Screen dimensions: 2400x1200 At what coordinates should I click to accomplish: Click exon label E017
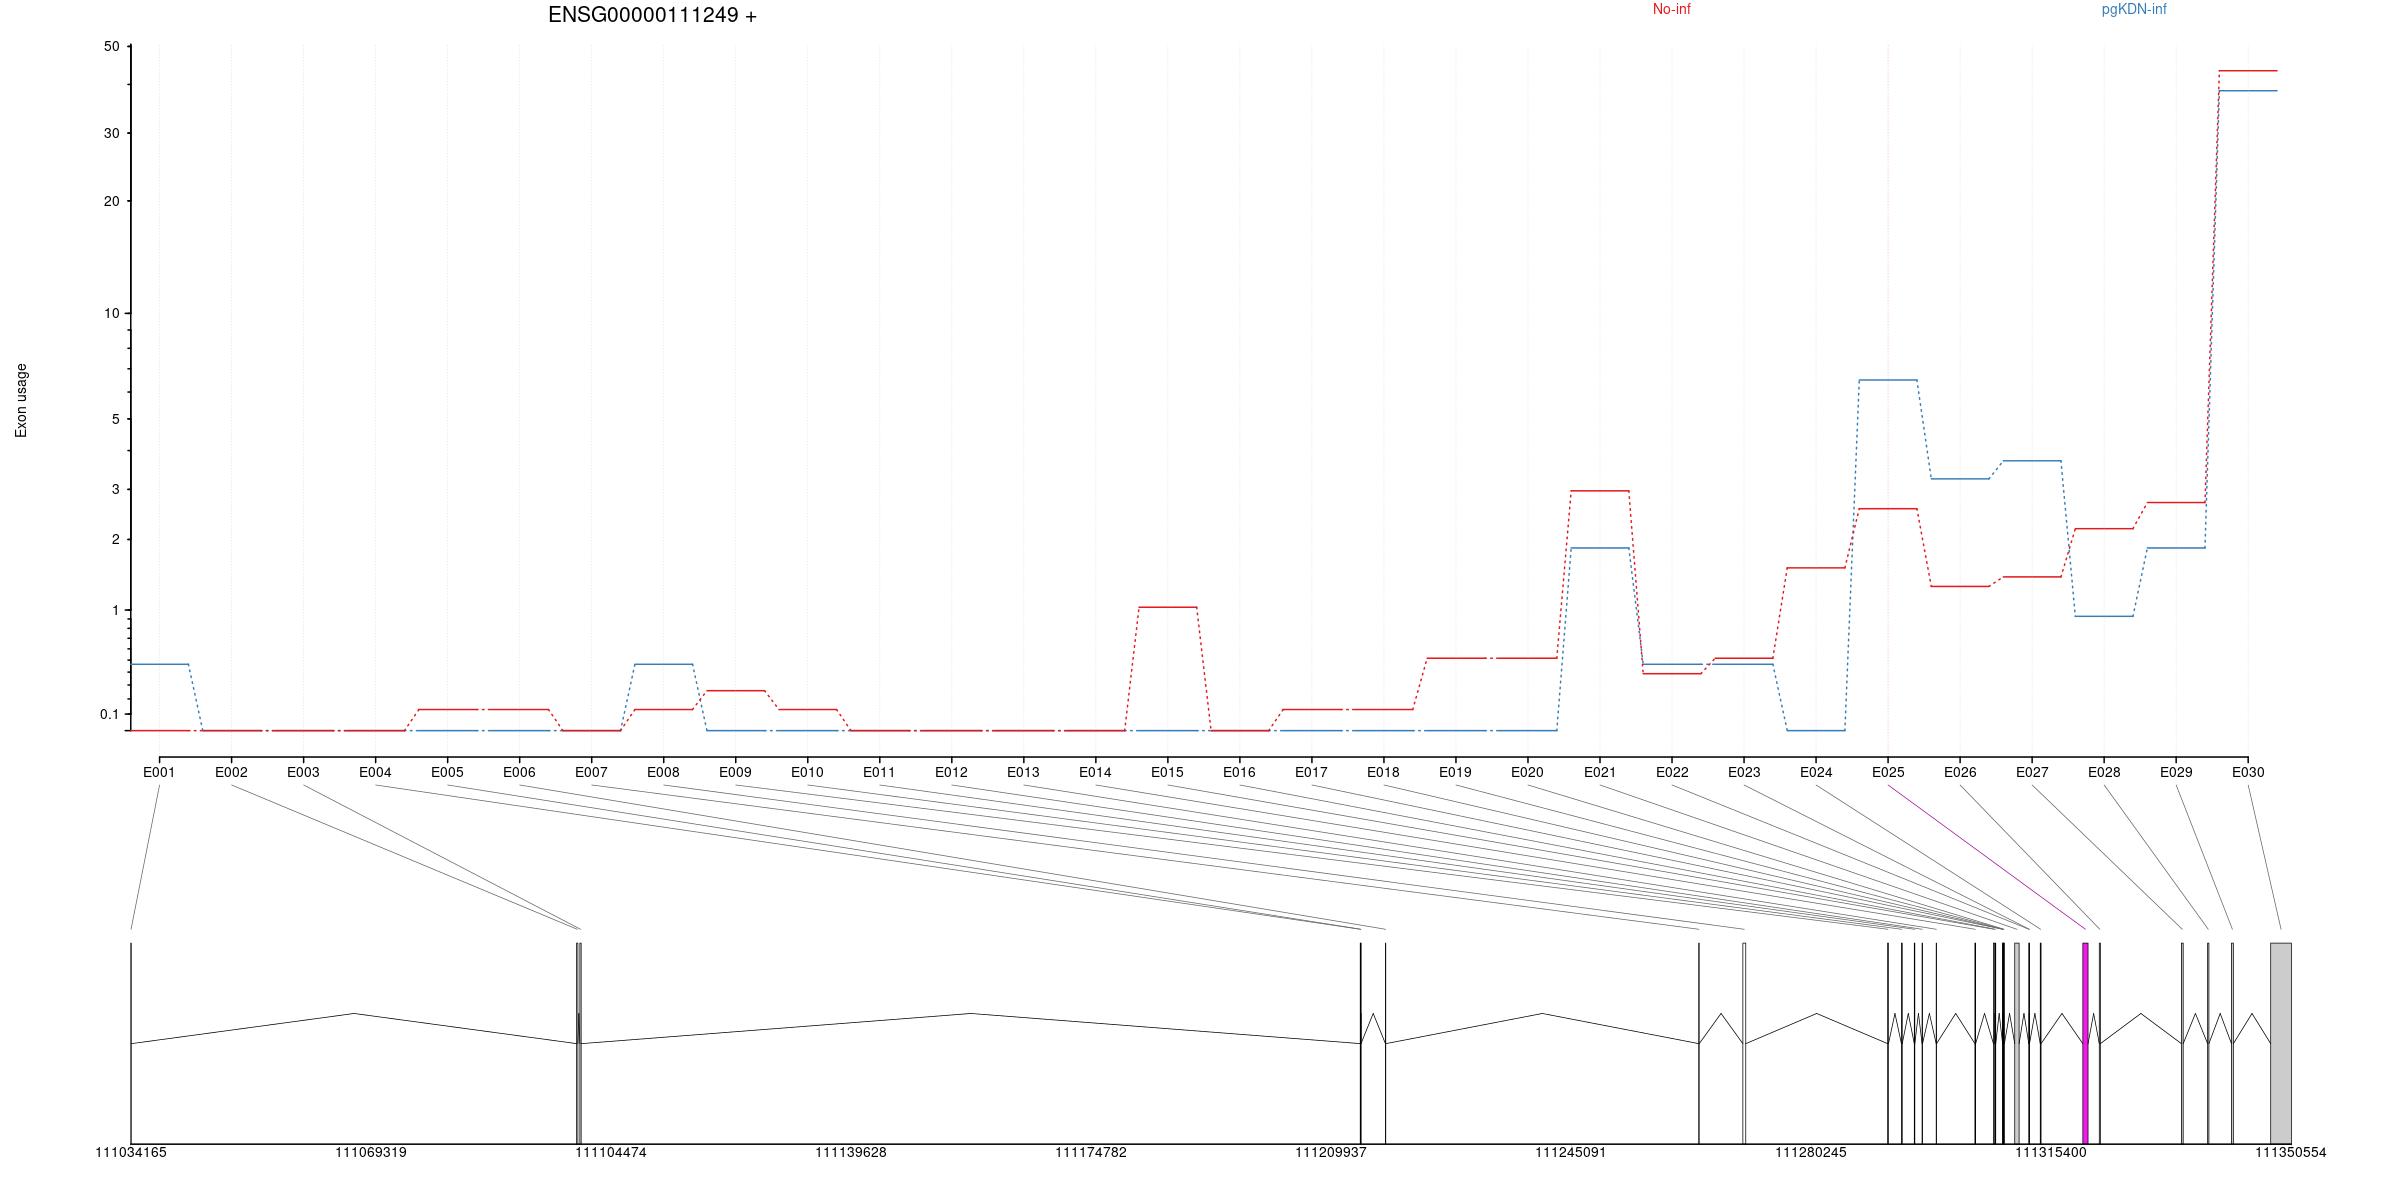tap(1311, 772)
